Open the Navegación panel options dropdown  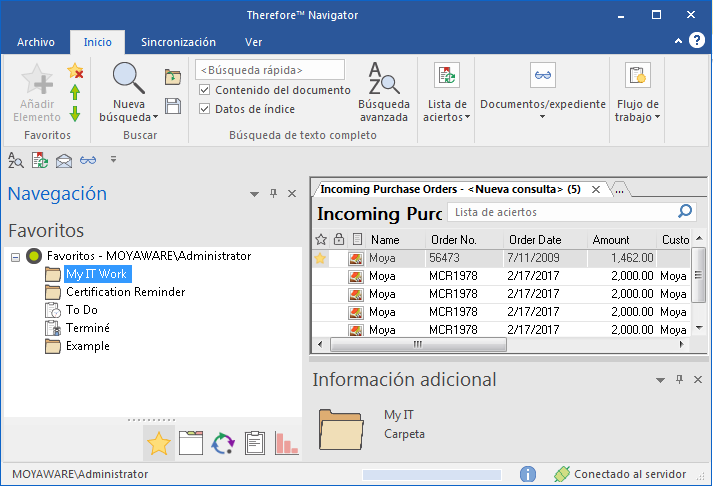point(254,194)
